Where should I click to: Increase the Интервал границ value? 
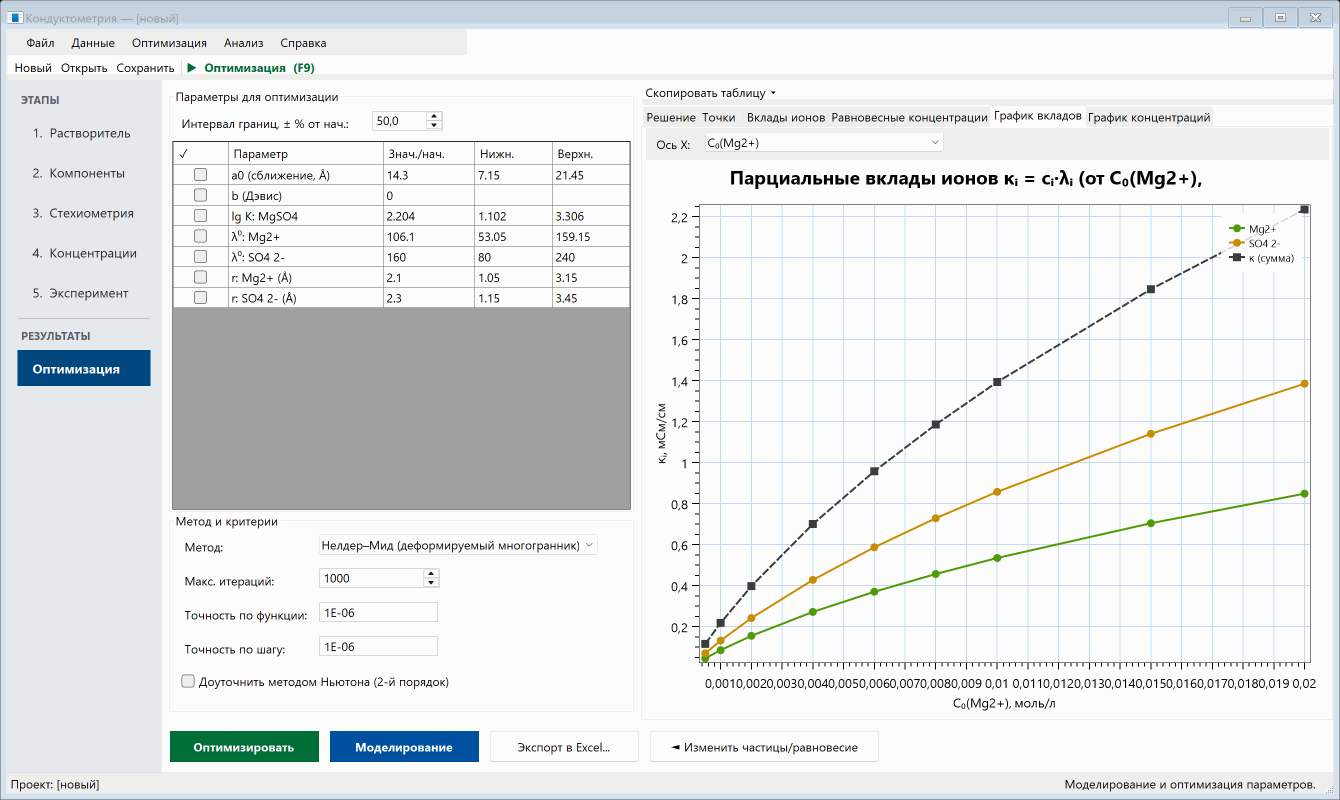pyautogui.click(x=434, y=116)
